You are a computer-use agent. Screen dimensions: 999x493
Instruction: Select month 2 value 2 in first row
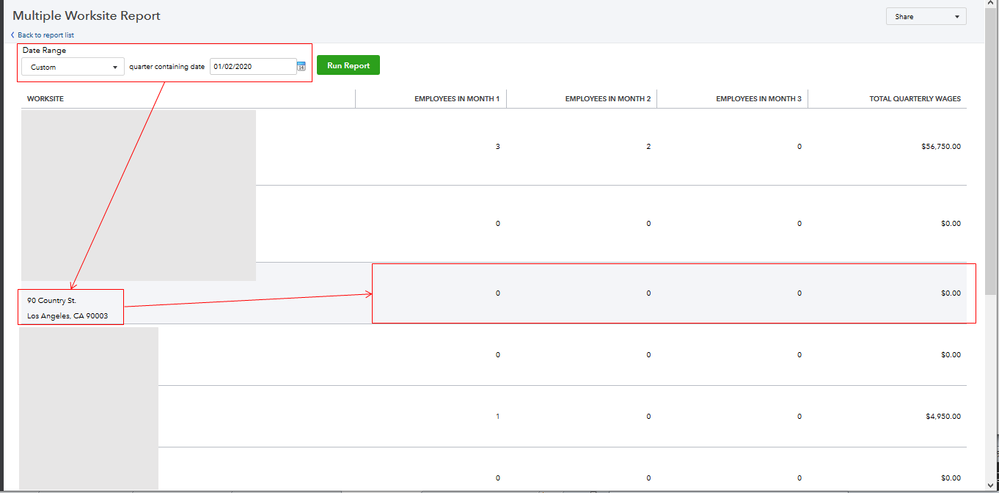[648, 146]
